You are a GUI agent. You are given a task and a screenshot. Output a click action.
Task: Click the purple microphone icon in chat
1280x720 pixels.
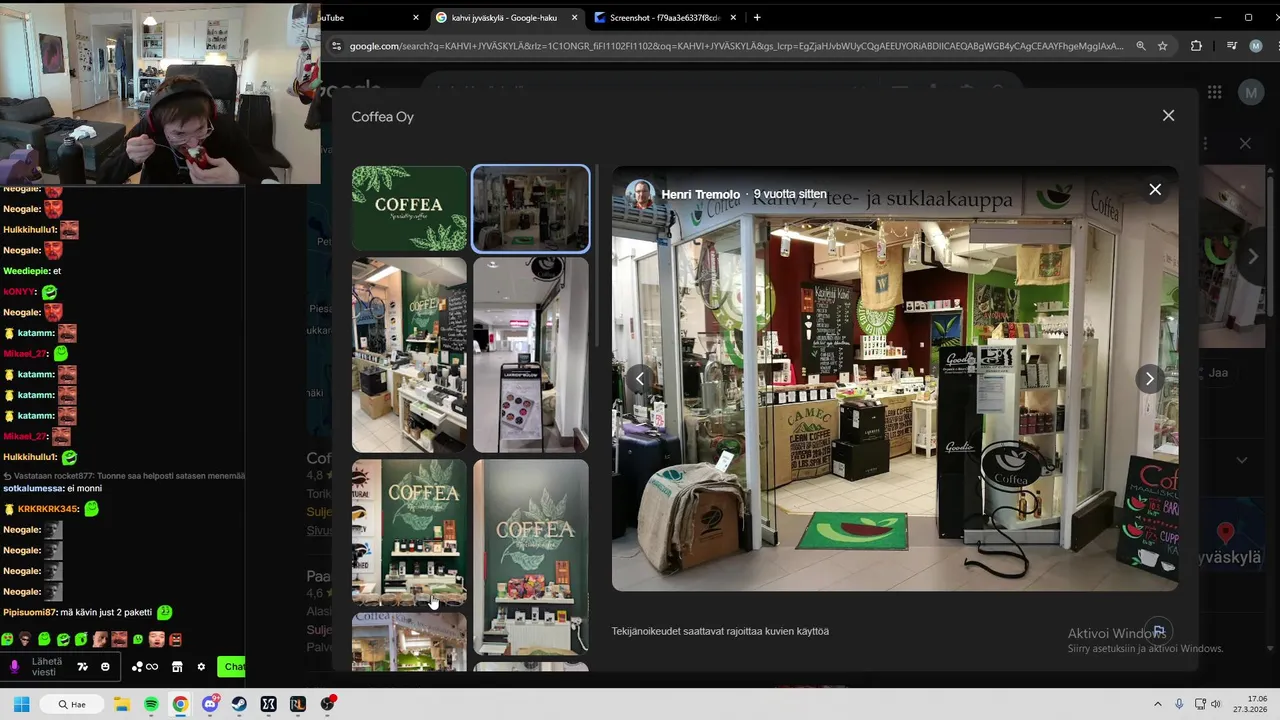pos(14,667)
